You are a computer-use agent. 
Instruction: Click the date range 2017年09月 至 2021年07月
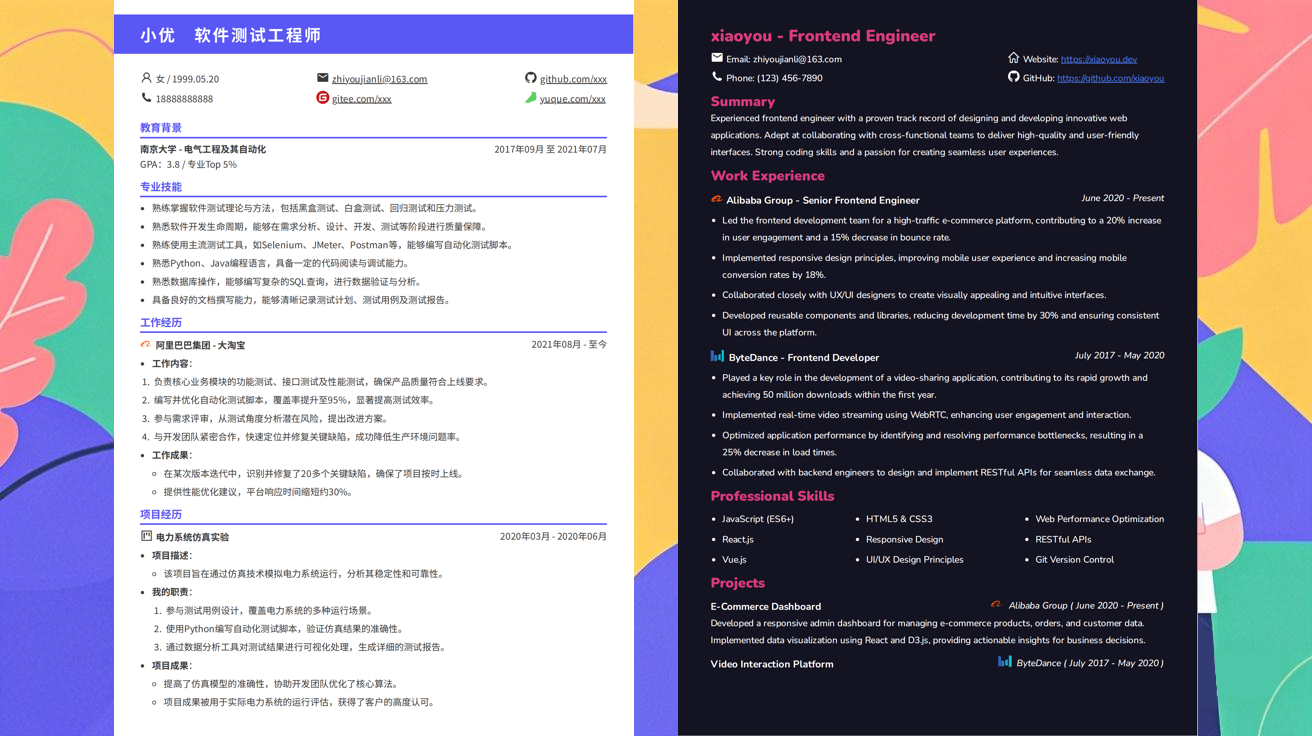click(550, 149)
